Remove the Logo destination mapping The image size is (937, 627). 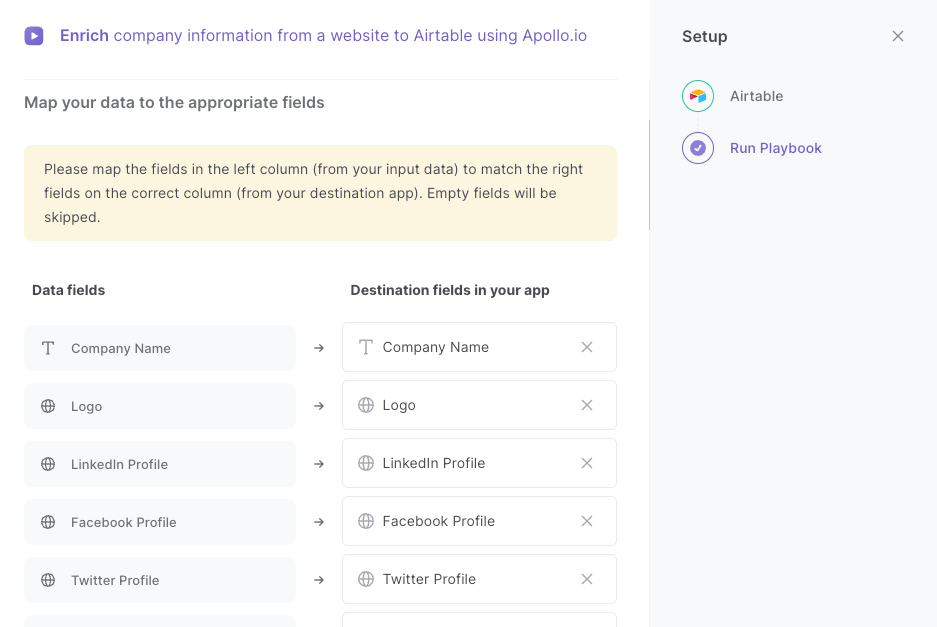pyautogui.click(x=587, y=405)
